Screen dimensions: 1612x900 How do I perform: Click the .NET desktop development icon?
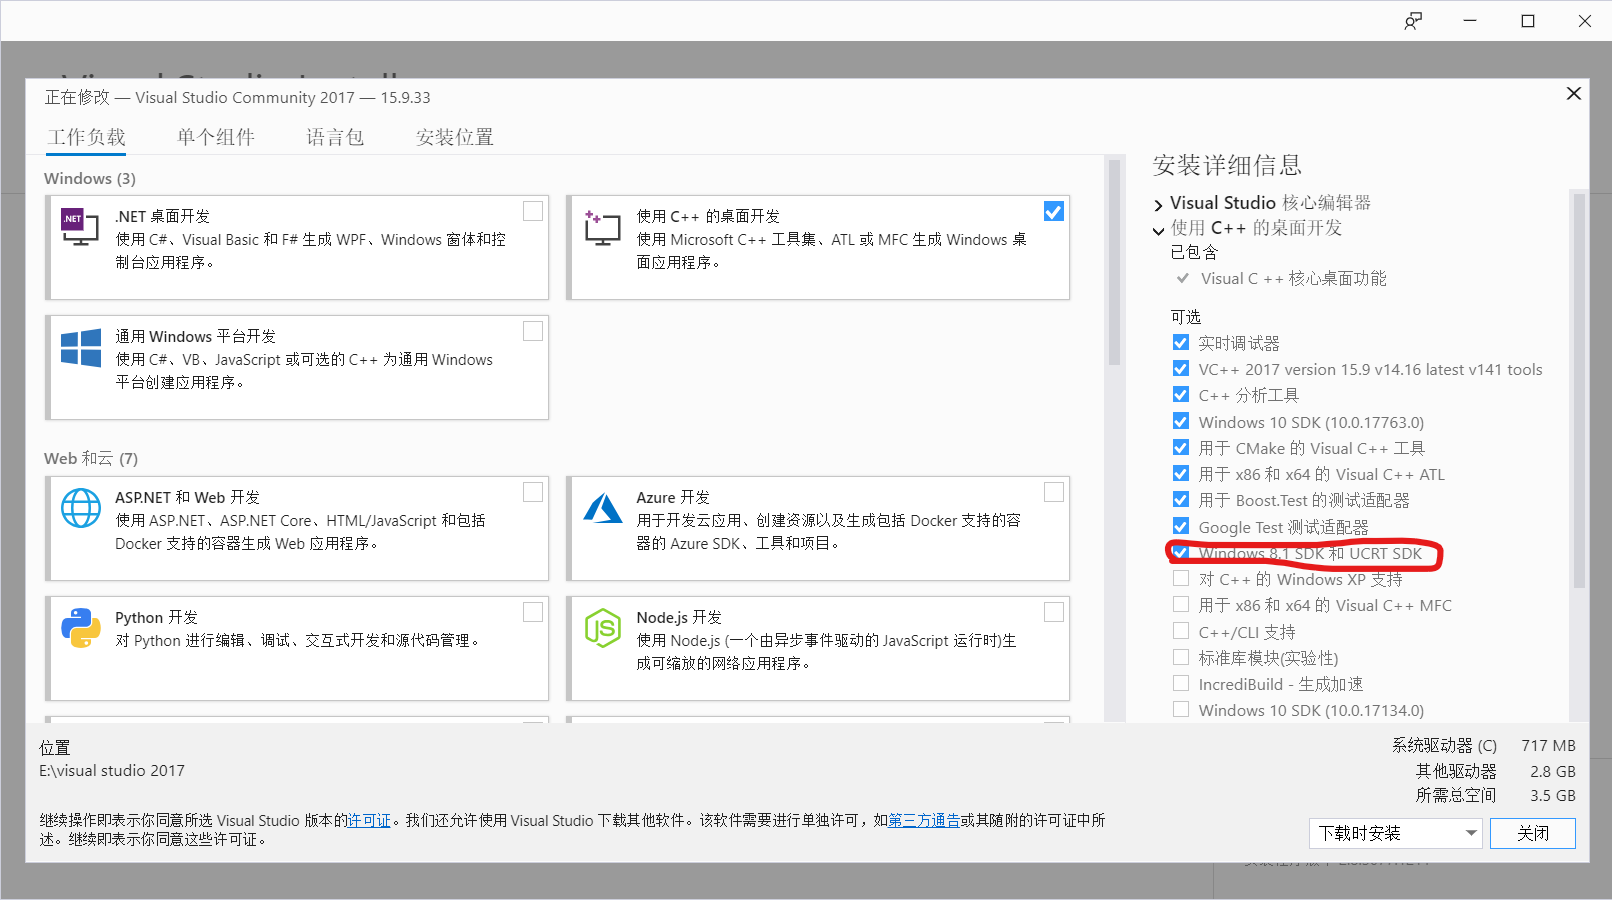(x=80, y=226)
